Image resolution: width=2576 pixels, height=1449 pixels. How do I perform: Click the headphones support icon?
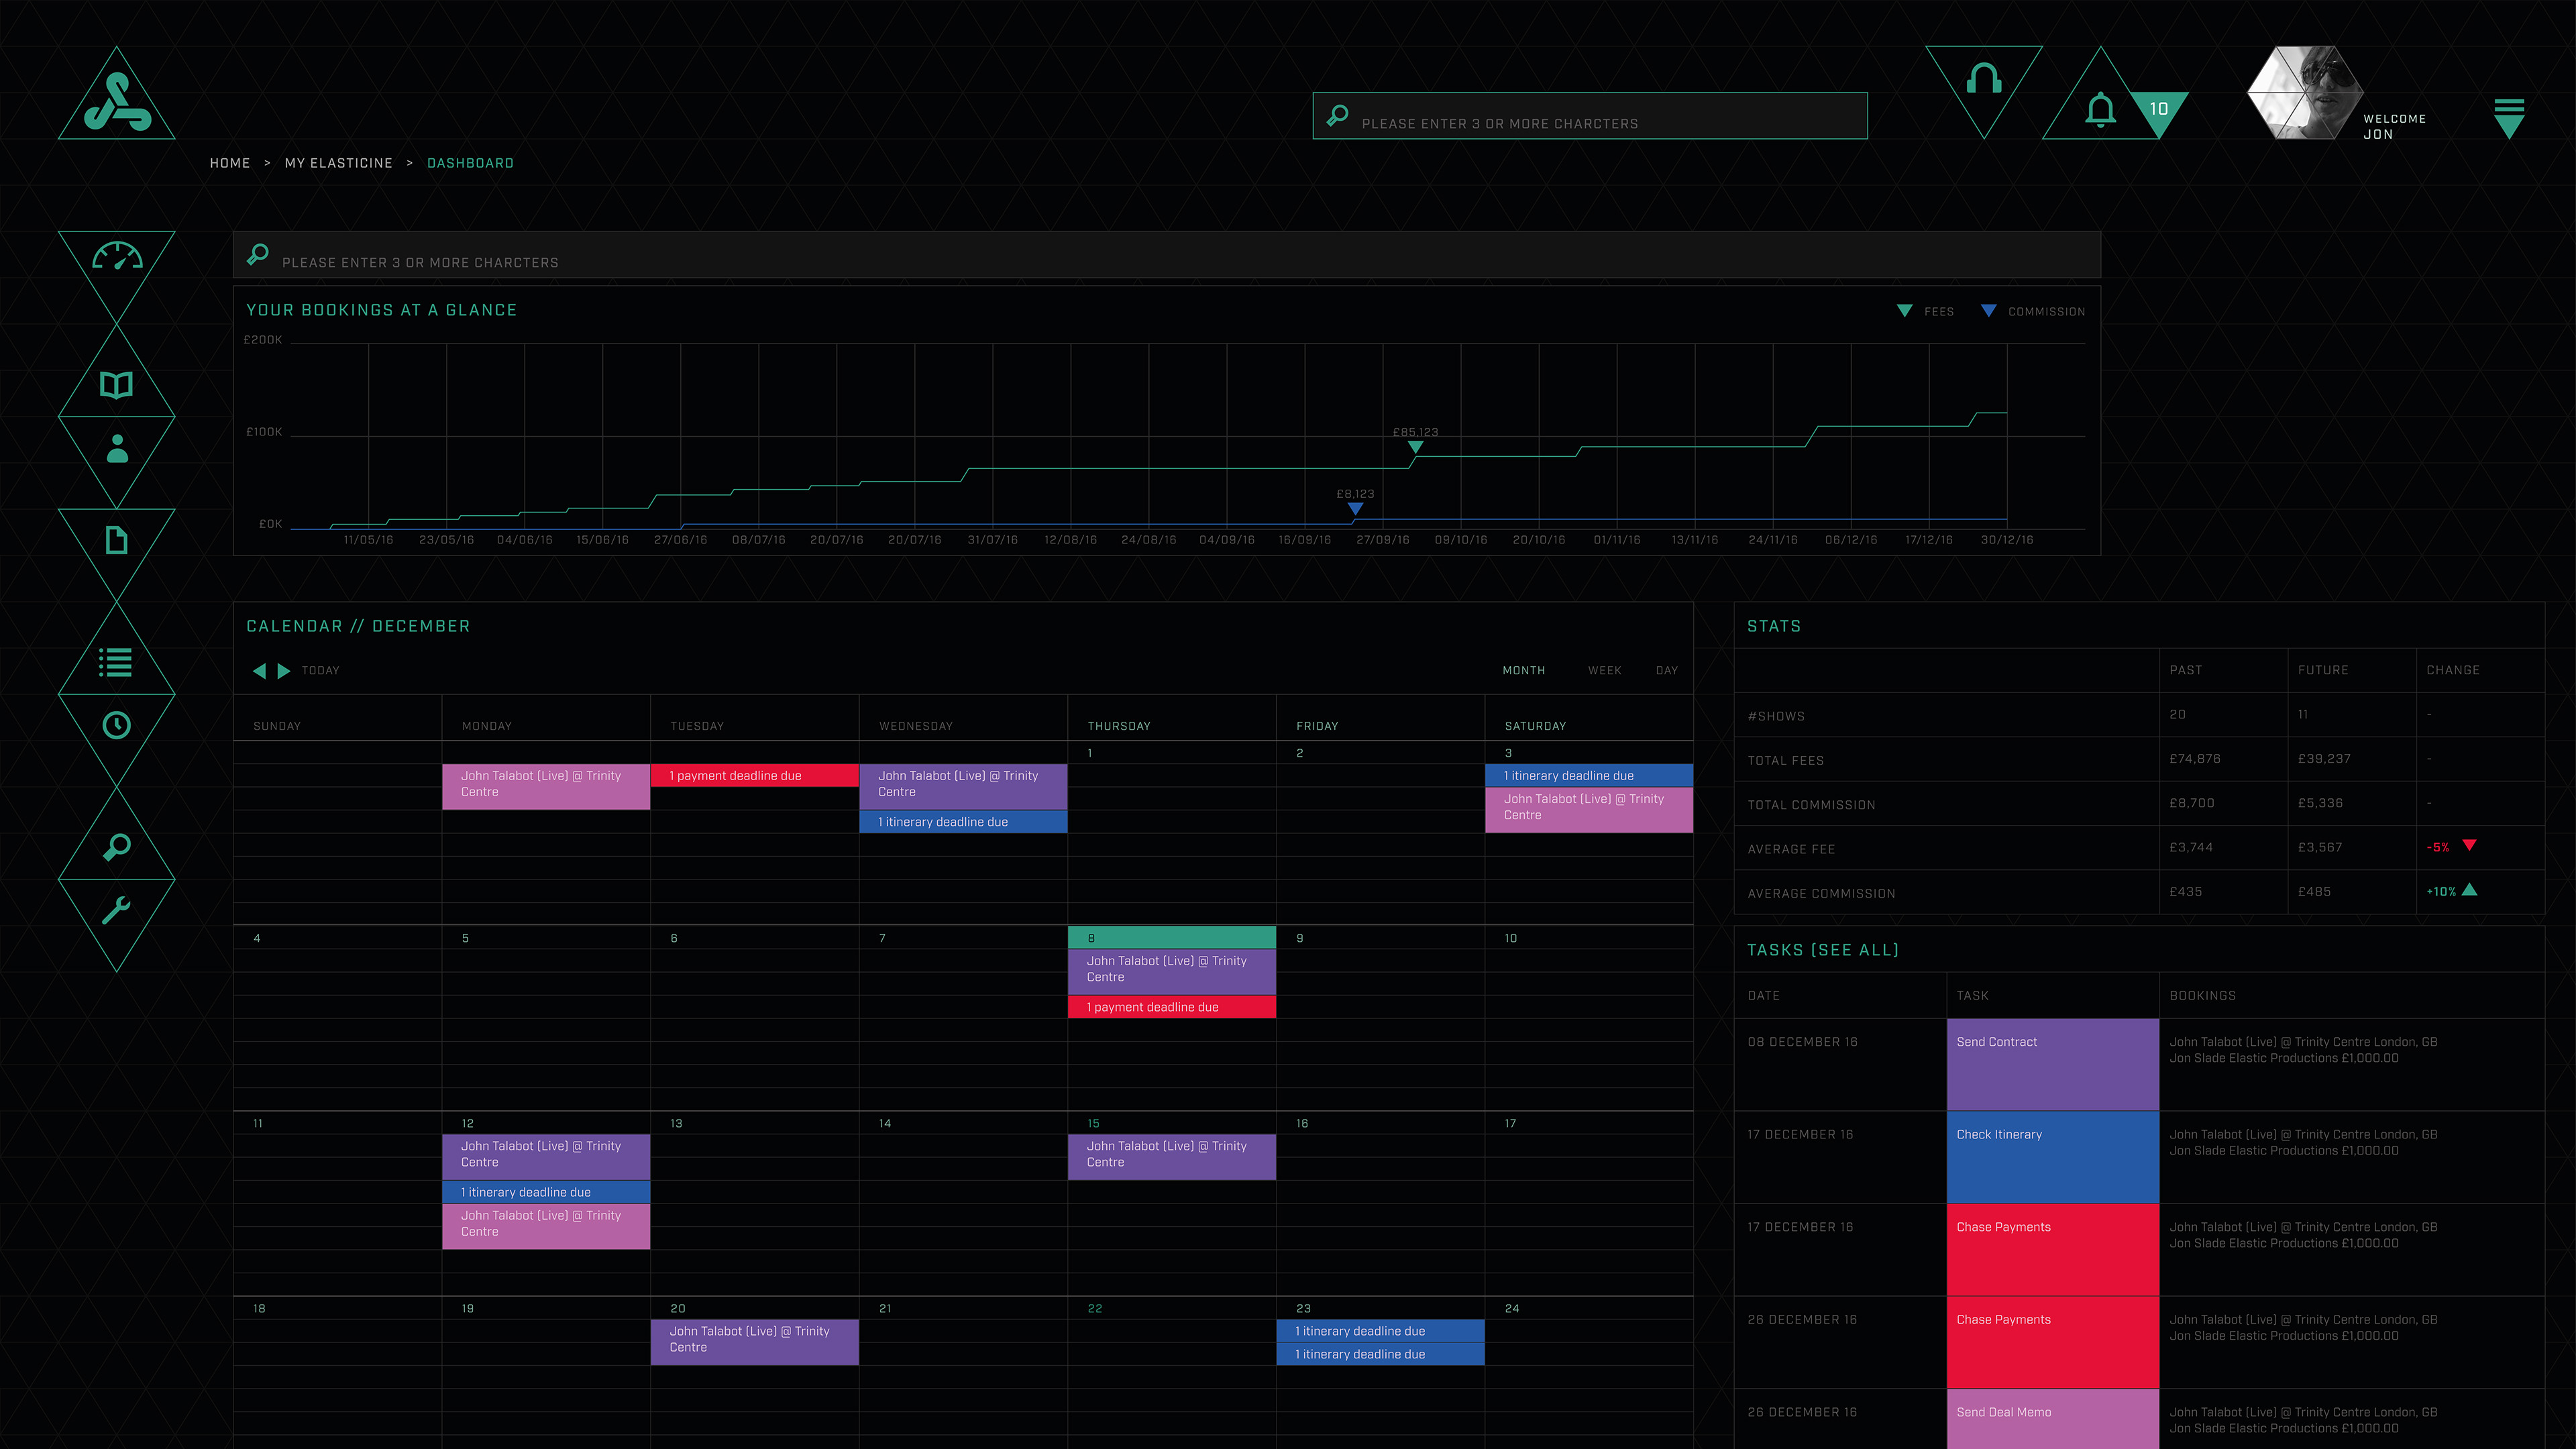[x=1983, y=79]
